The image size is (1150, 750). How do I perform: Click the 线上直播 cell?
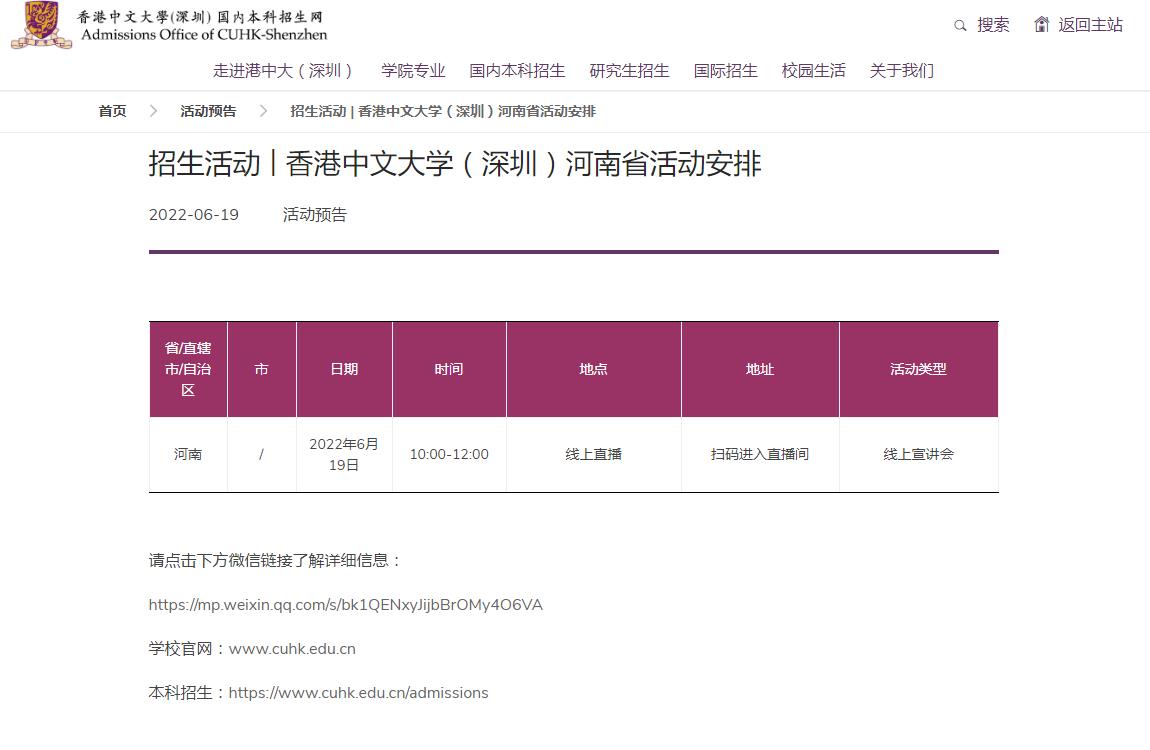593,455
